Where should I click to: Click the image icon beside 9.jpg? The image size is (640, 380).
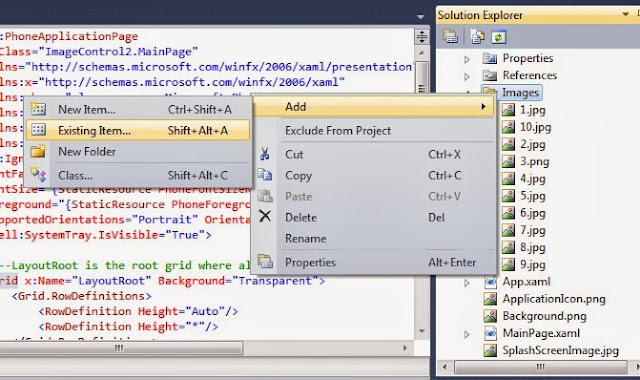pyautogui.click(x=508, y=264)
